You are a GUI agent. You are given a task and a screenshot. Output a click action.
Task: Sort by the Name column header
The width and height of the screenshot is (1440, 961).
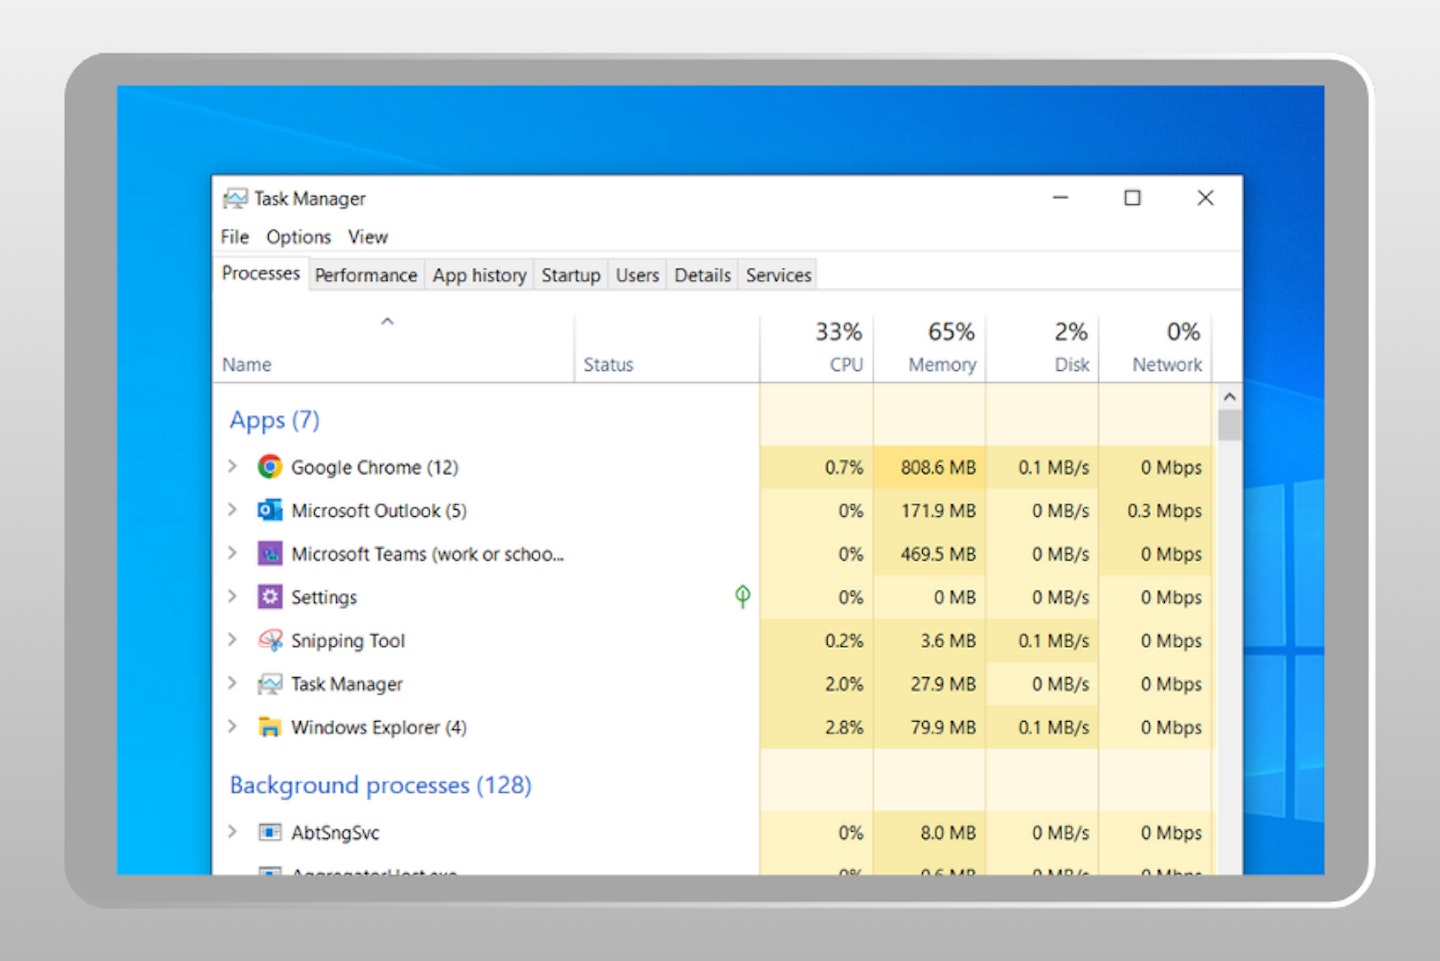click(393, 348)
